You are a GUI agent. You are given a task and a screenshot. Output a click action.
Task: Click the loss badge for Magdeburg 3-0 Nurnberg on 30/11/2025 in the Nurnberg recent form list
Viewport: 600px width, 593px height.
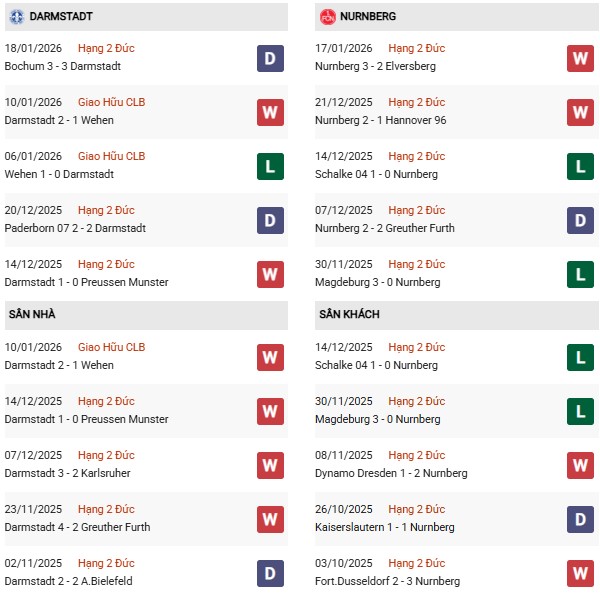(580, 275)
